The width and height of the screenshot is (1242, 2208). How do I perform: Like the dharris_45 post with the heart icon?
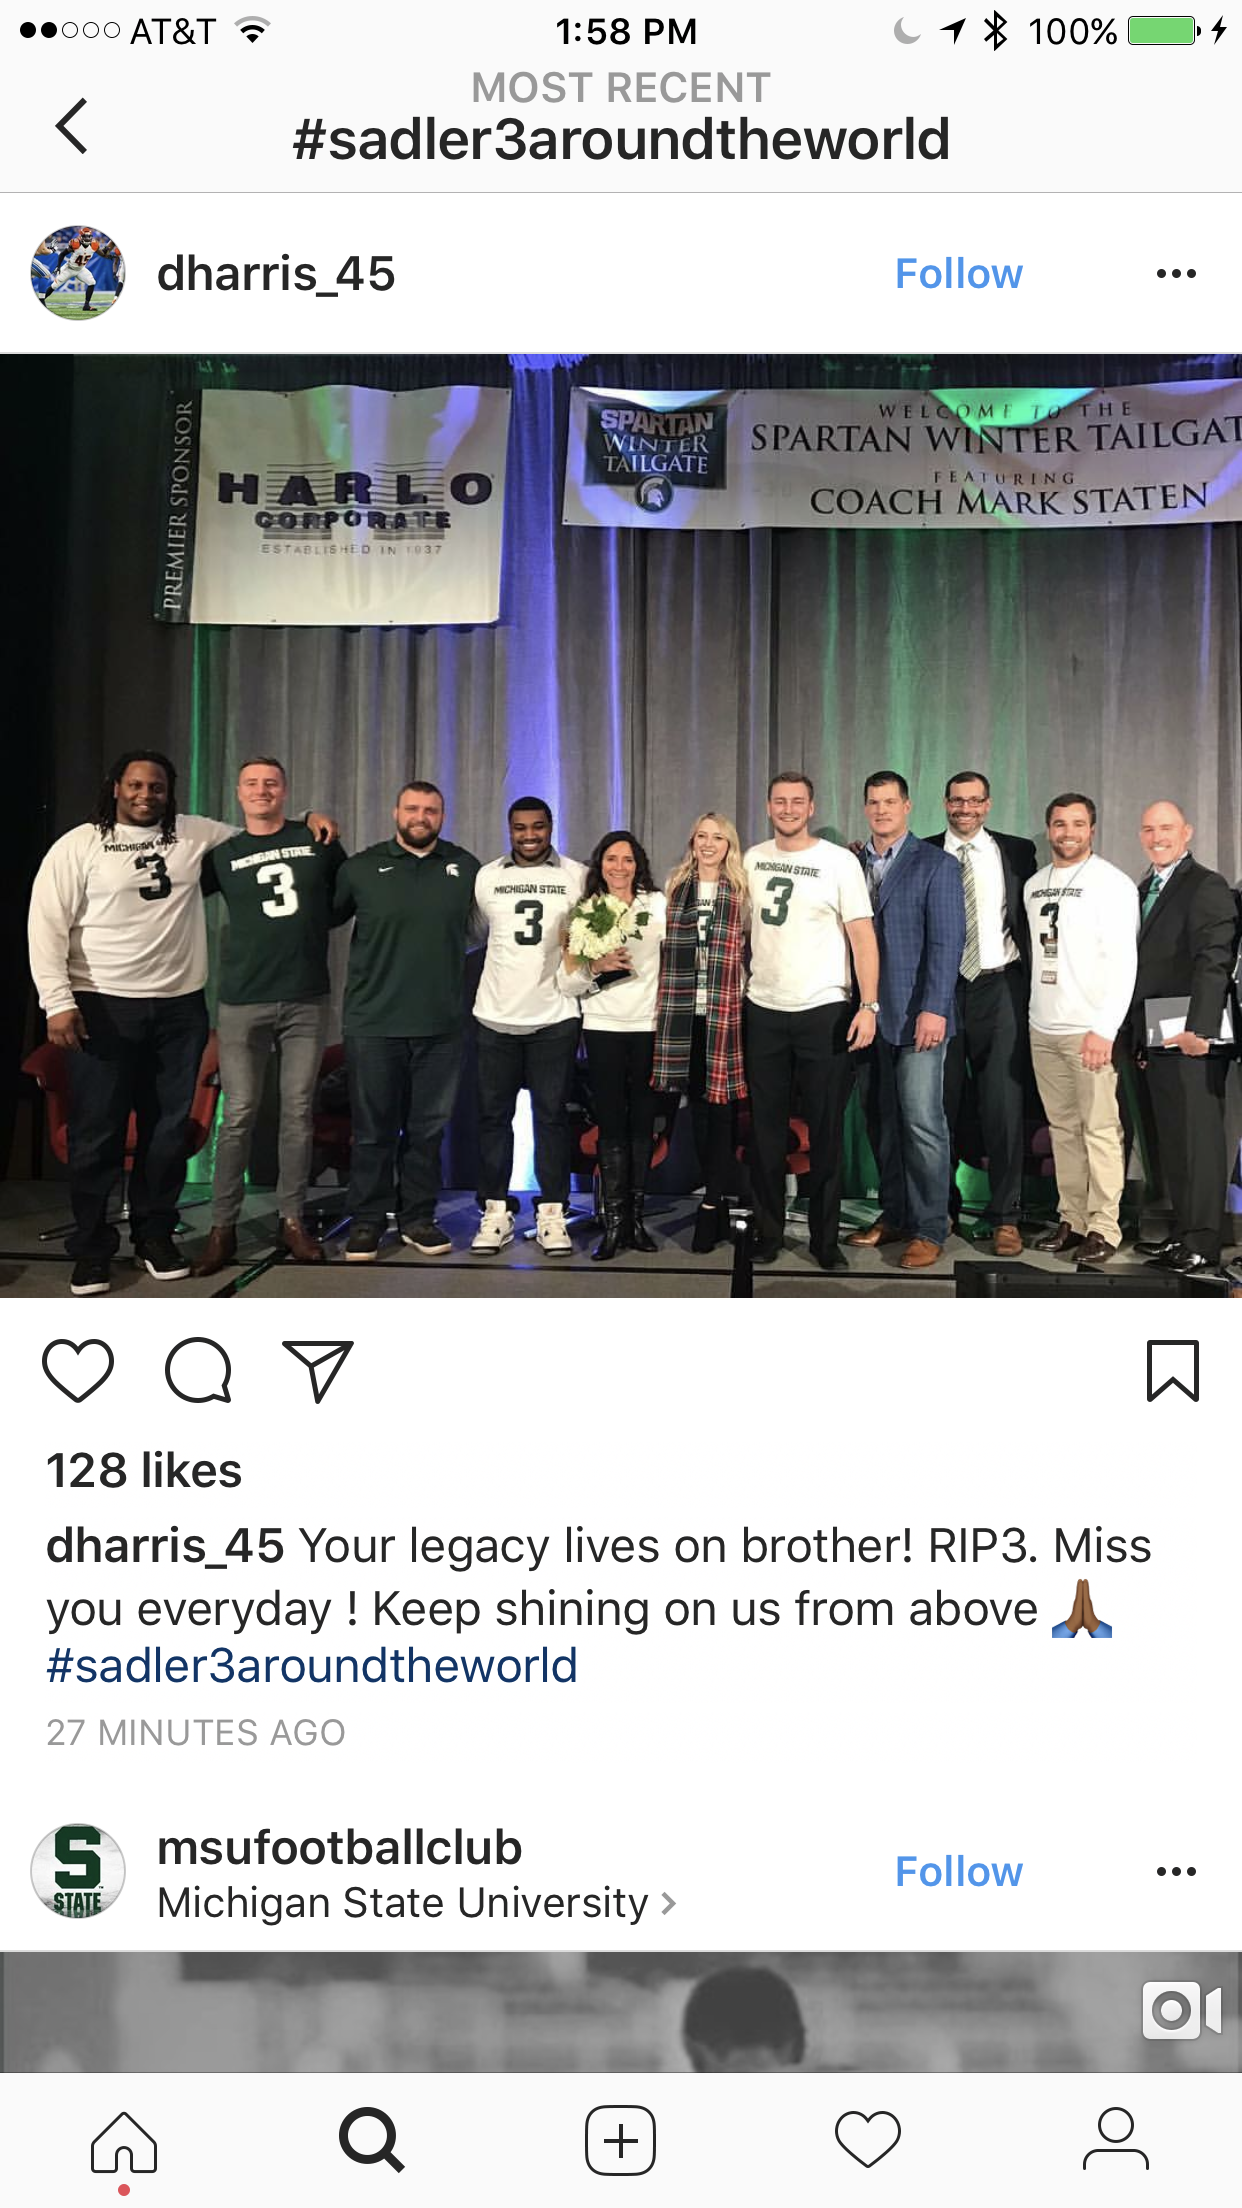78,1370
